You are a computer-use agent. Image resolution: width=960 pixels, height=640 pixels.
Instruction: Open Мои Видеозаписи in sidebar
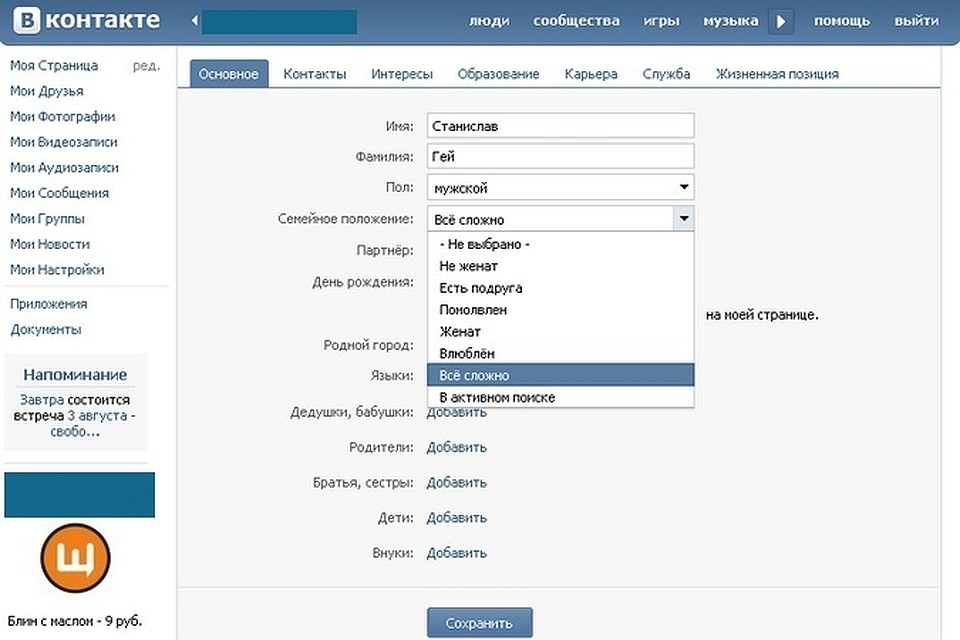(64, 142)
